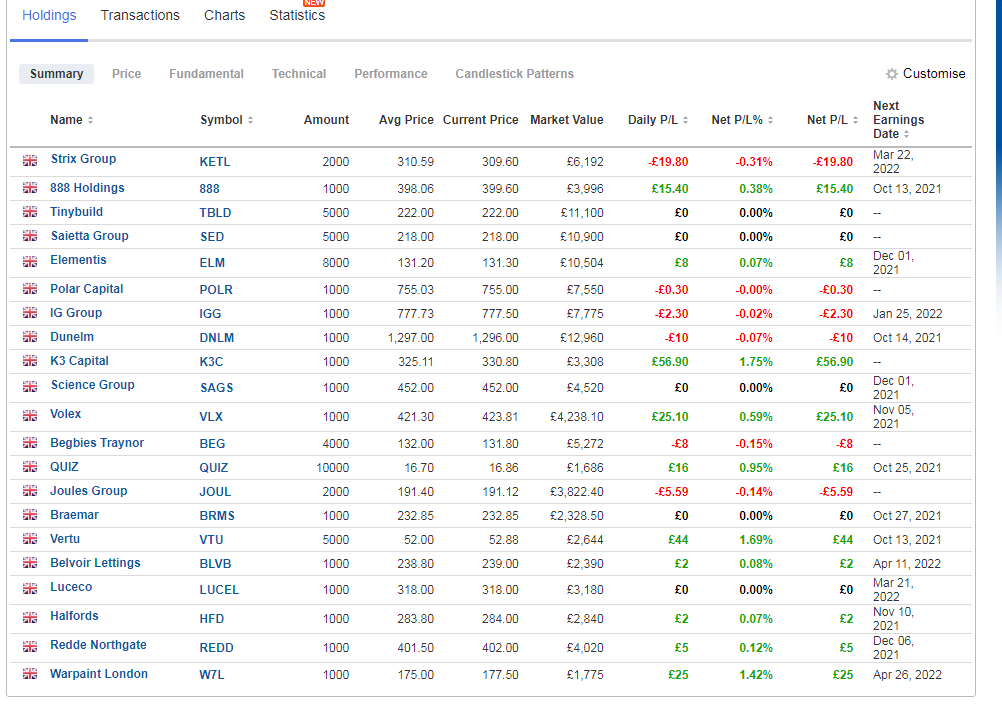Click the £12,960 market value cell
Image resolution: width=1002 pixels, height=705 pixels.
[582, 338]
